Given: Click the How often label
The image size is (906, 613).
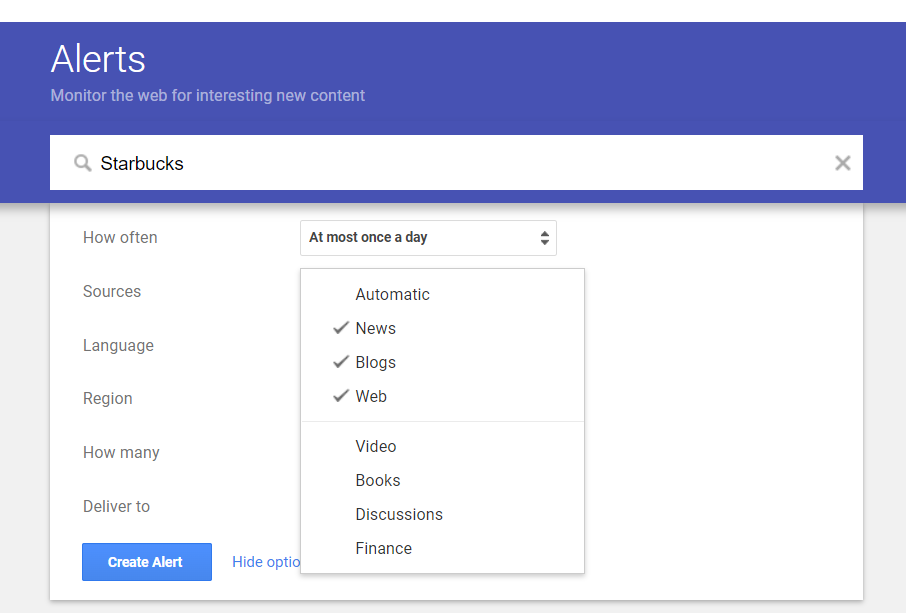Looking at the screenshot, I should pyautogui.click(x=120, y=237).
